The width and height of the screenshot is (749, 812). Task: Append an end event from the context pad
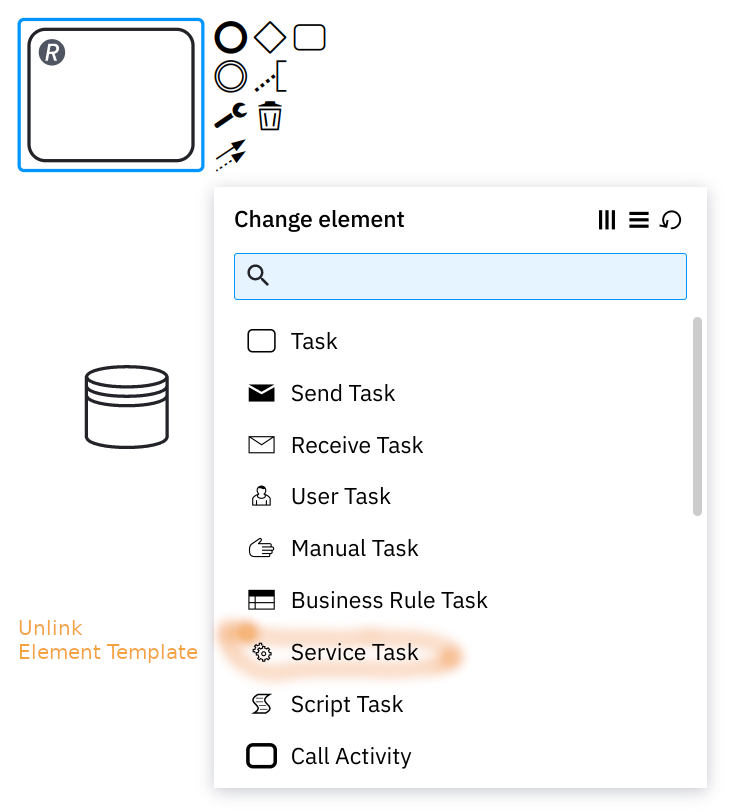231,37
